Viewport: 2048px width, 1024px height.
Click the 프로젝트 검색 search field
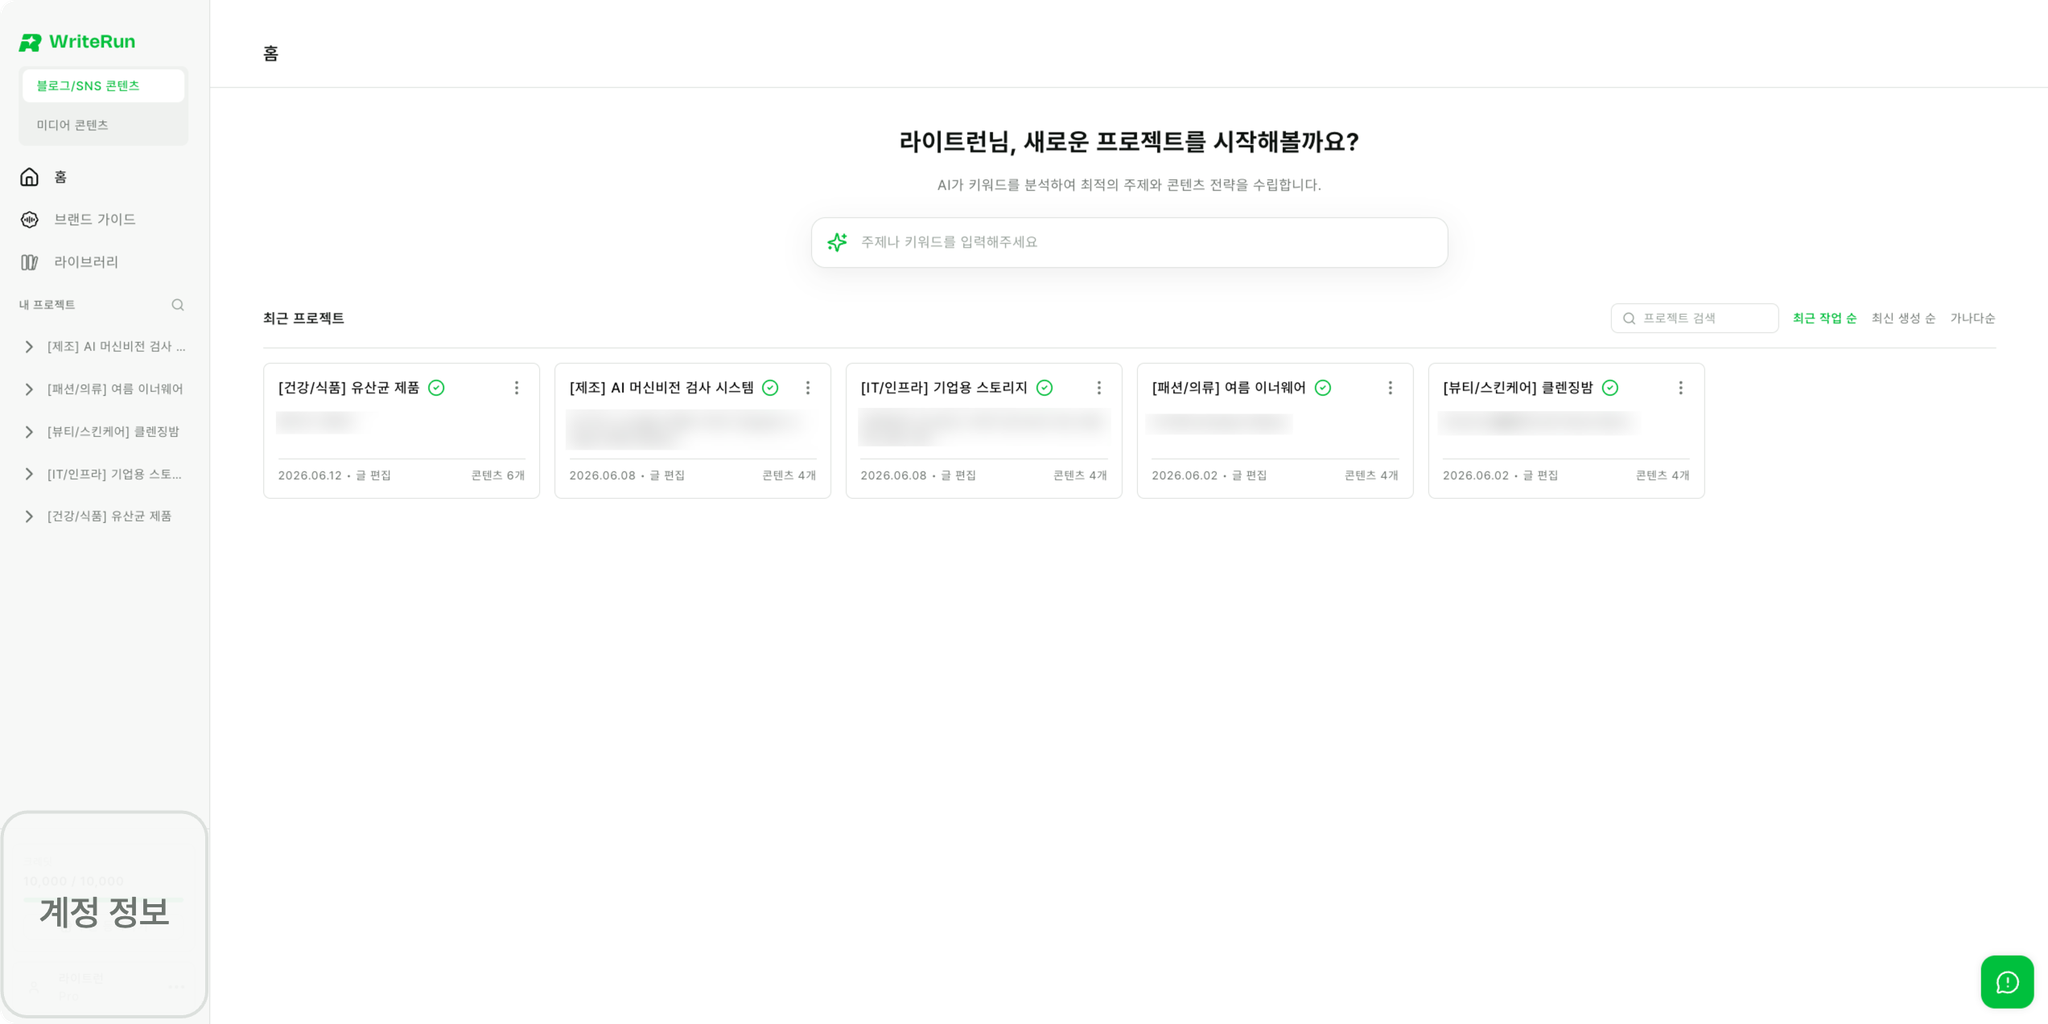tap(1694, 318)
